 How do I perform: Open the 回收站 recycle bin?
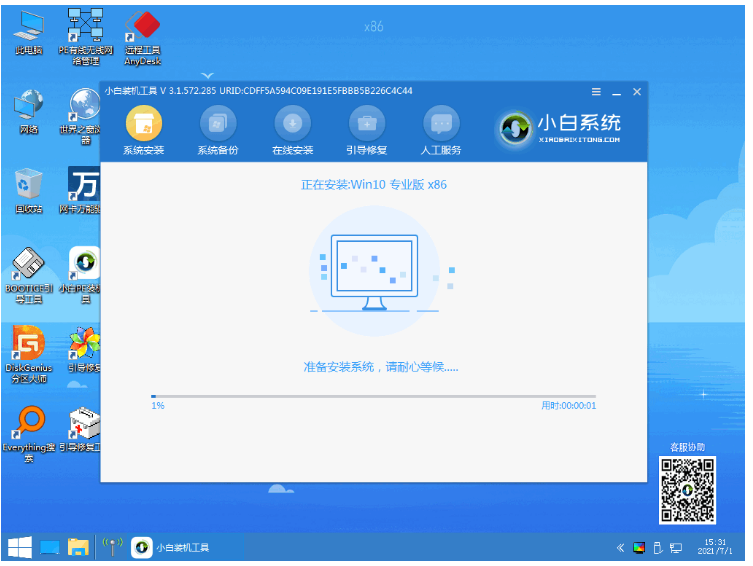point(28,188)
